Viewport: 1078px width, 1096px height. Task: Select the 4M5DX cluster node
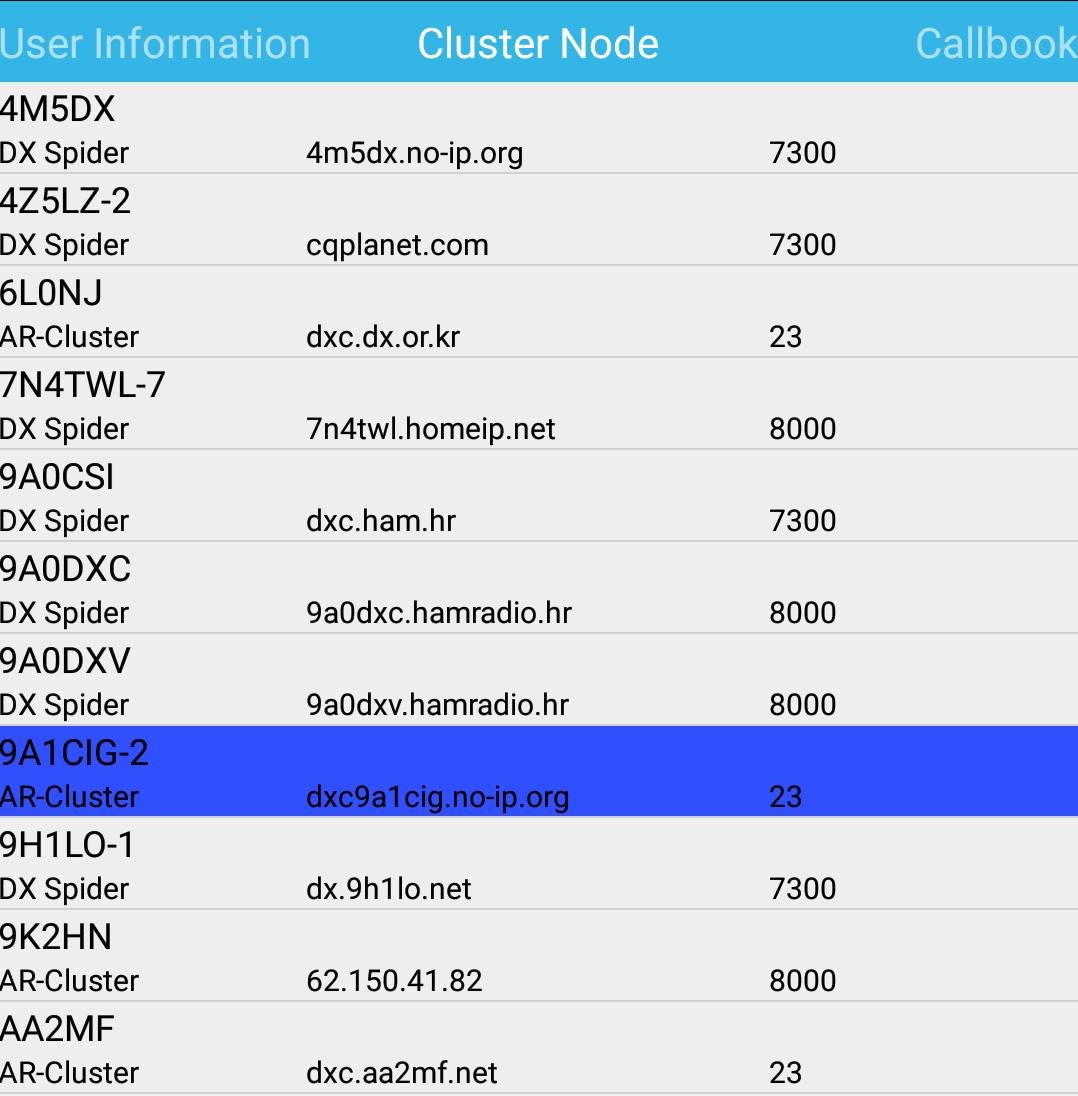point(400,130)
